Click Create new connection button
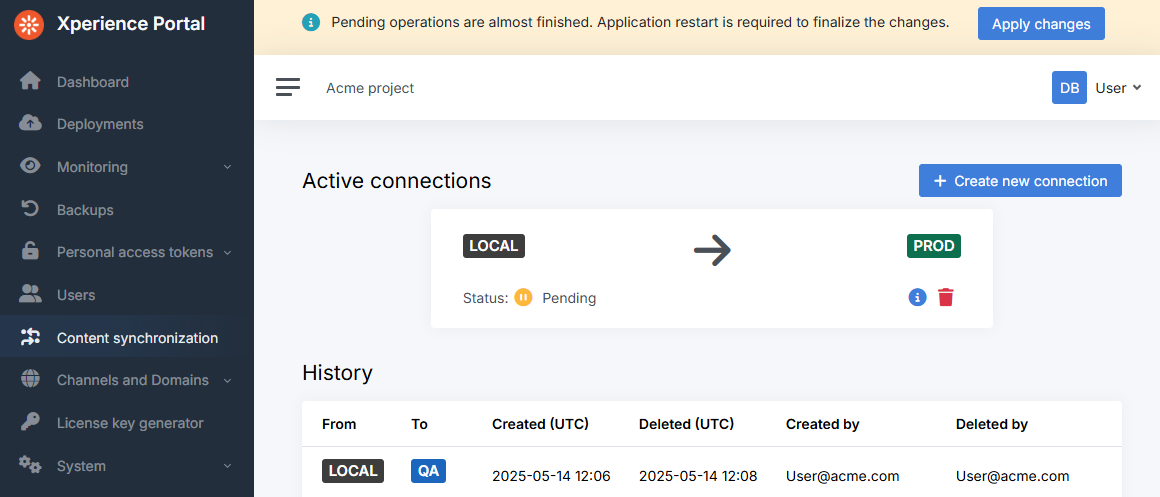The width and height of the screenshot is (1160, 497). pos(1020,181)
